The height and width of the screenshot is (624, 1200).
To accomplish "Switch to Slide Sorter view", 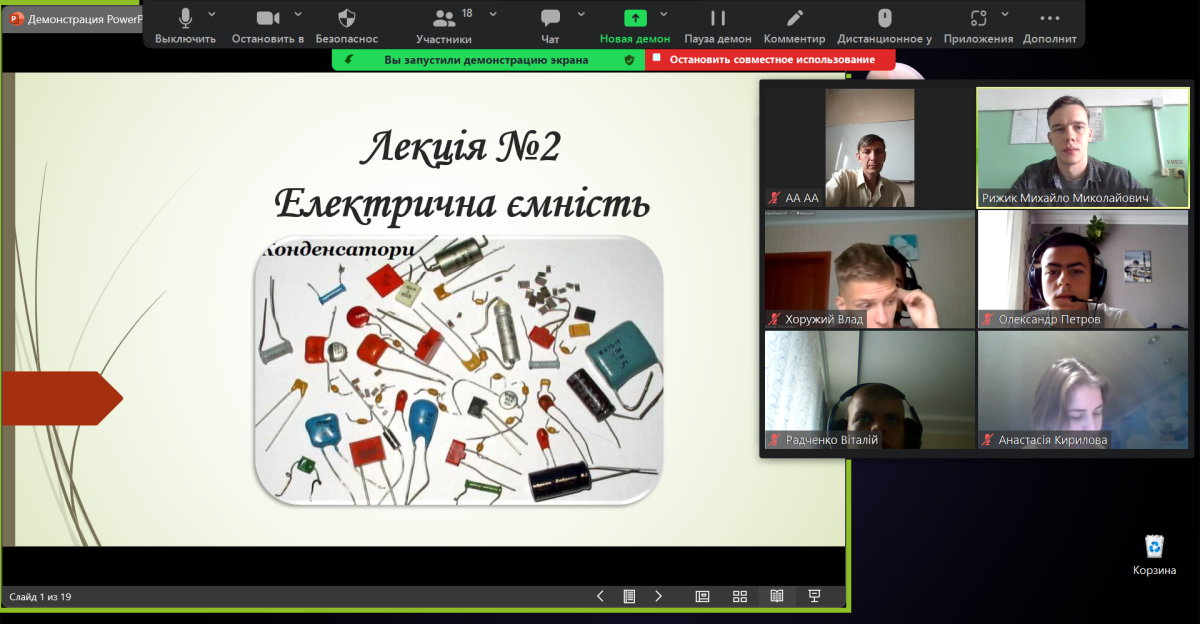I will tap(740, 596).
